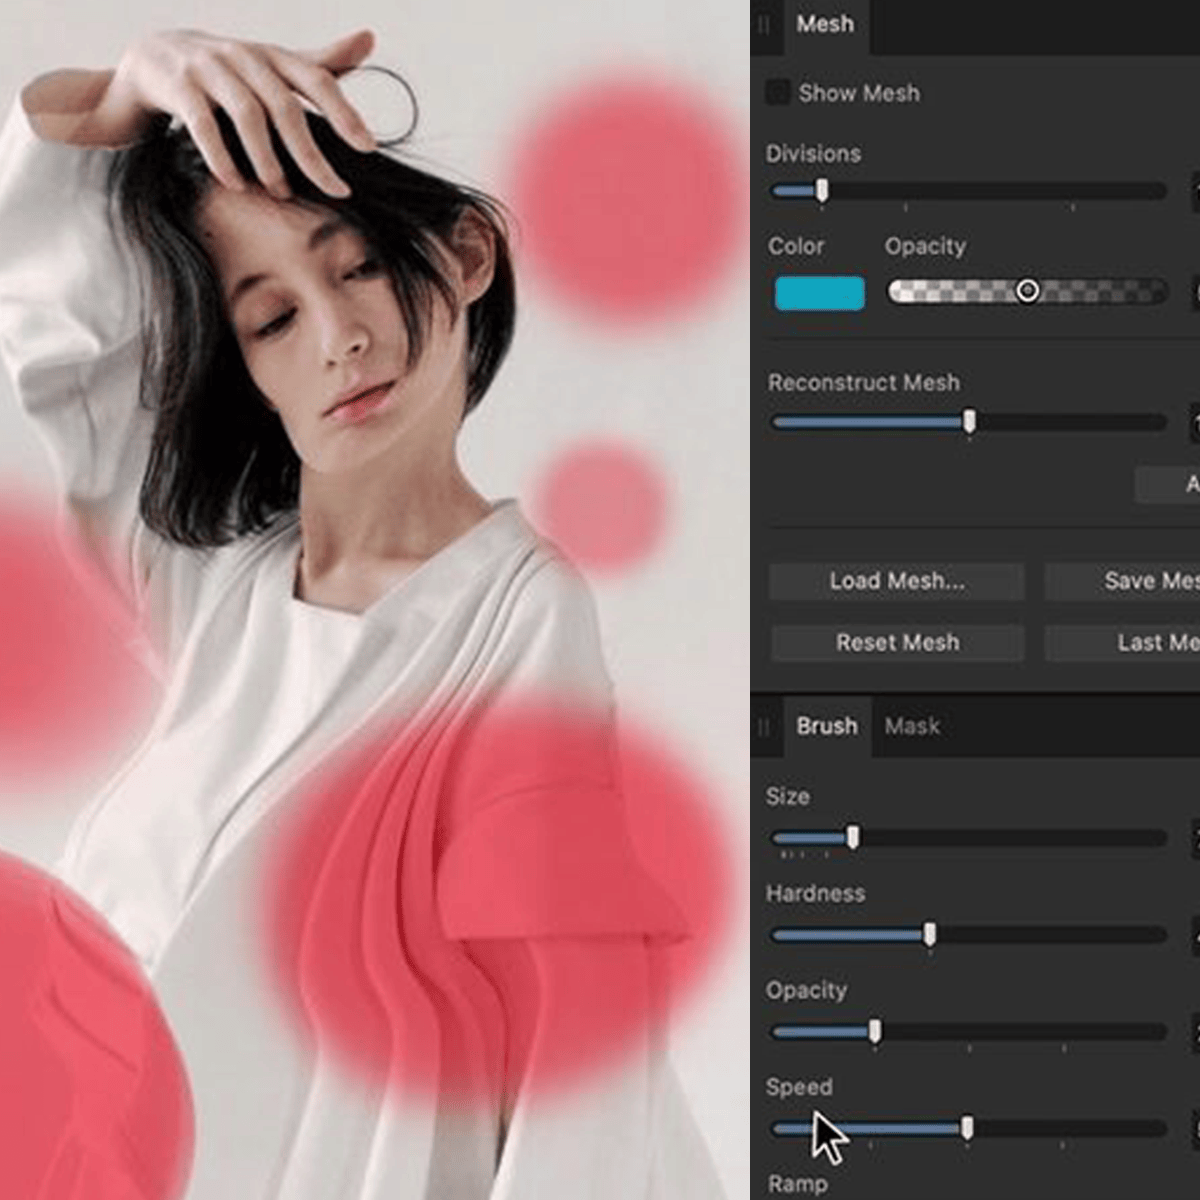
Task: Click the Reconstruct Mesh label
Action: point(864,383)
